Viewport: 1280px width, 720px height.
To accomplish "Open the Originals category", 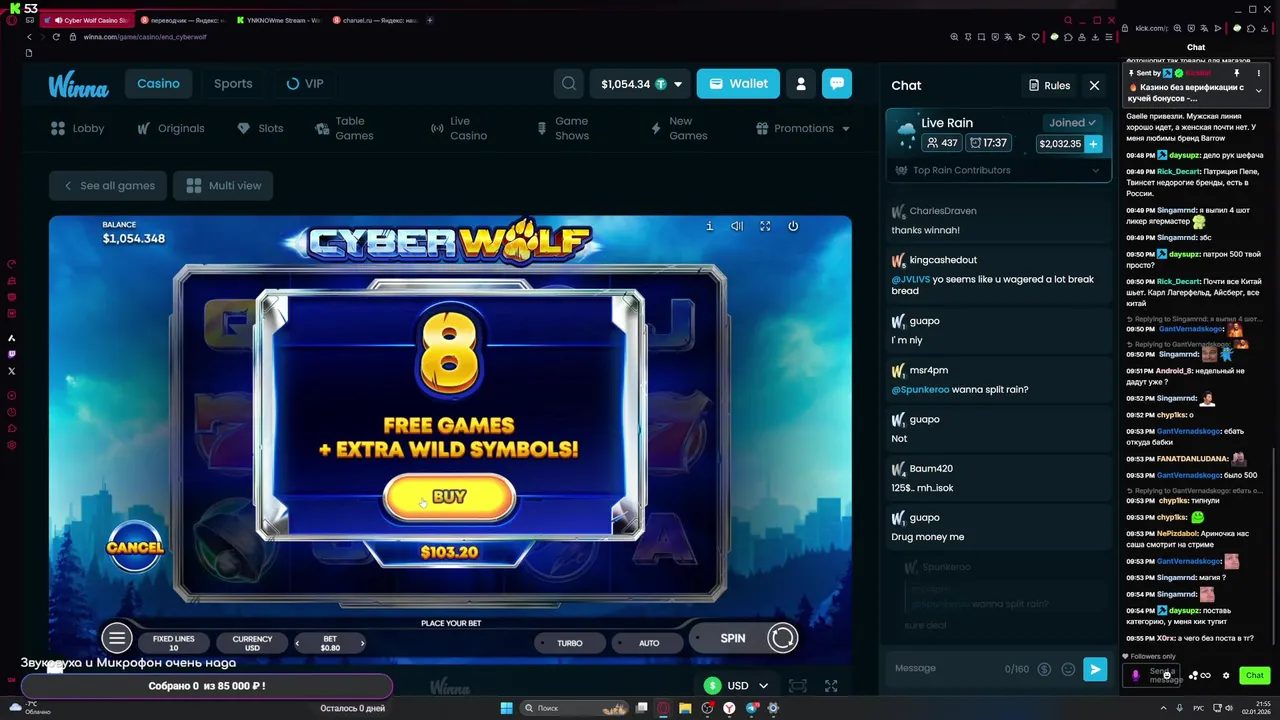I will click(x=170, y=128).
